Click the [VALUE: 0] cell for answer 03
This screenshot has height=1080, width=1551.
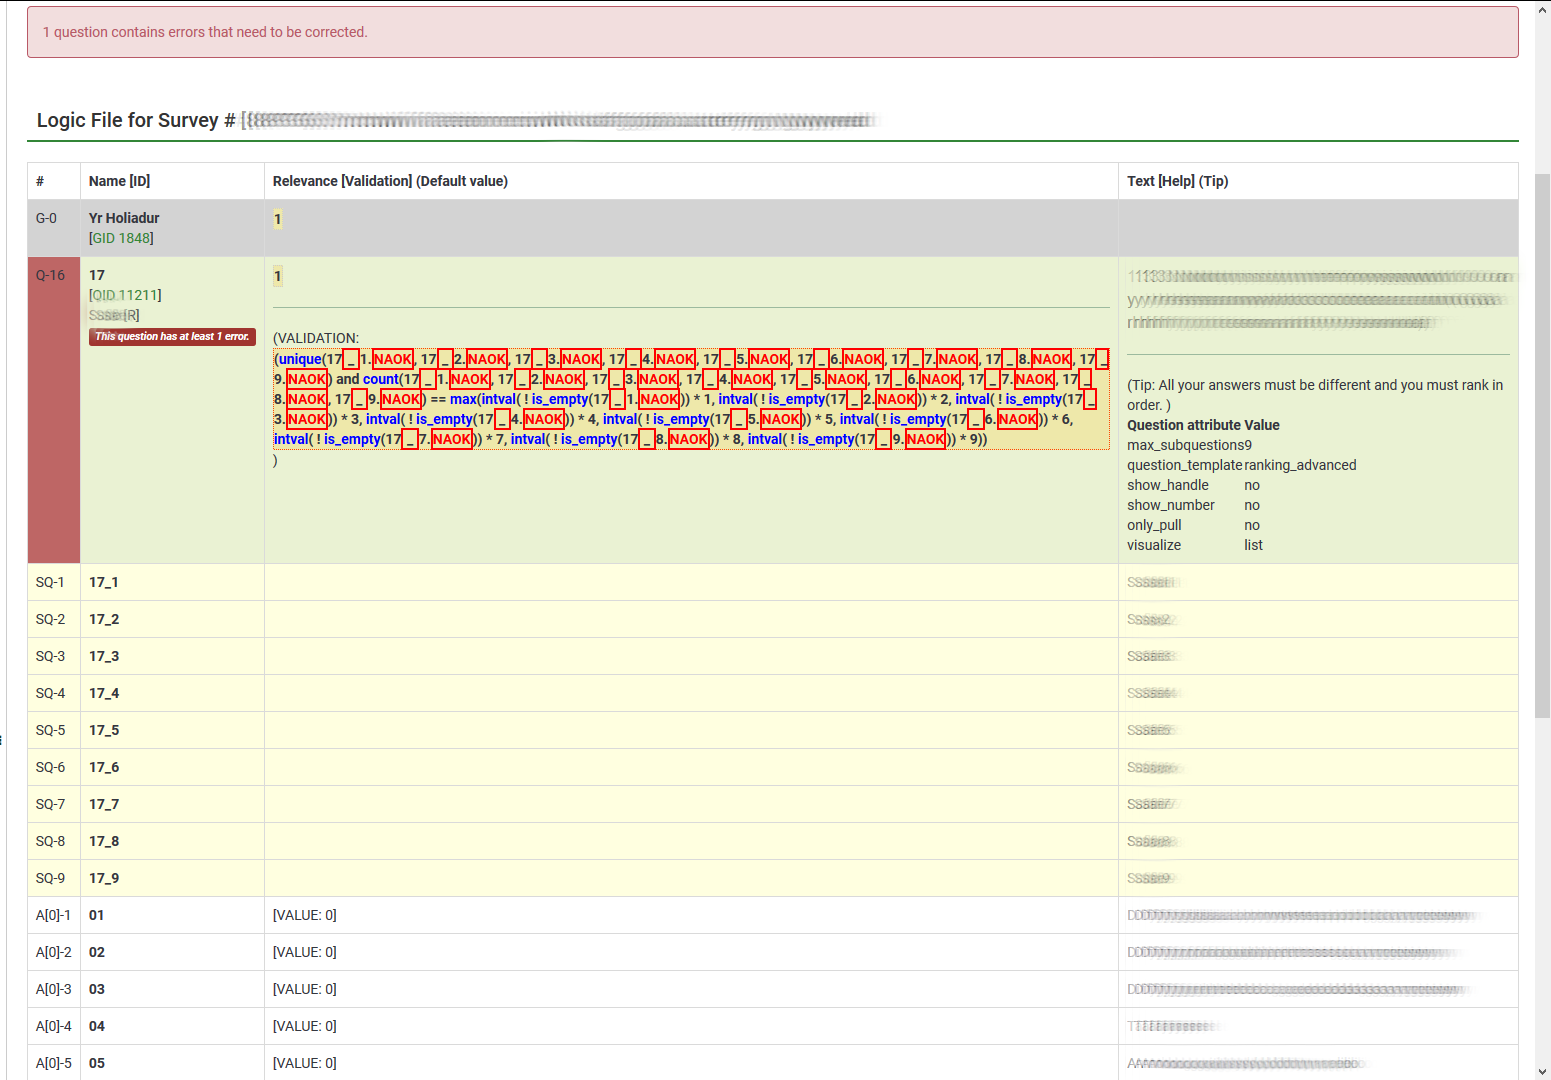click(305, 989)
